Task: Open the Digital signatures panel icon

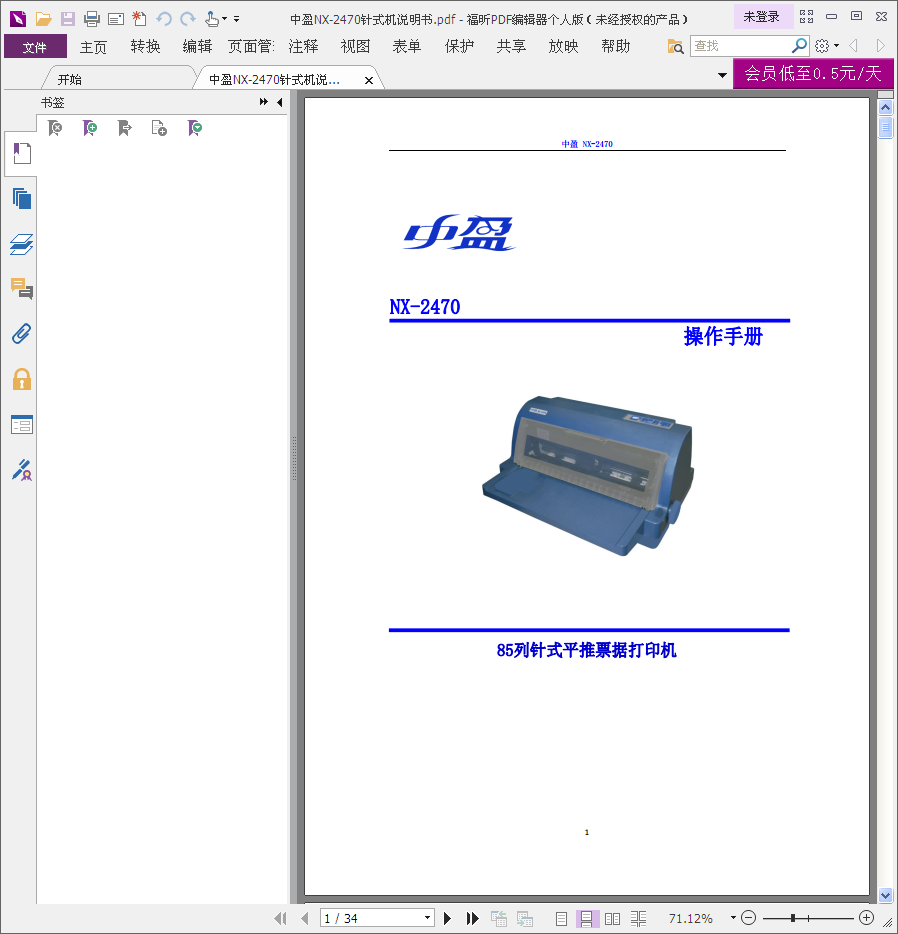Action: point(21,470)
